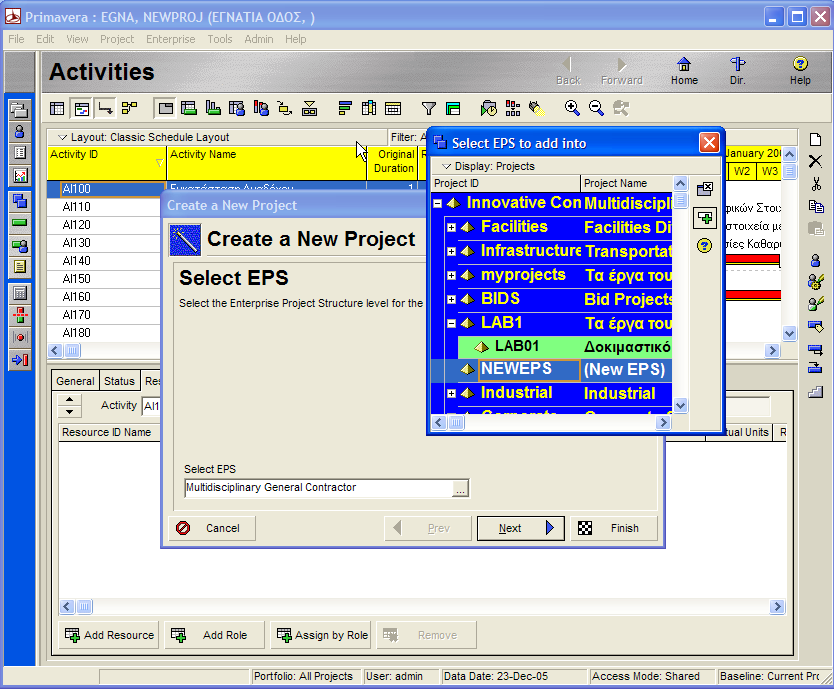Click the Filter funnel icon
Viewport: 834px width, 689px height.
[x=428, y=109]
